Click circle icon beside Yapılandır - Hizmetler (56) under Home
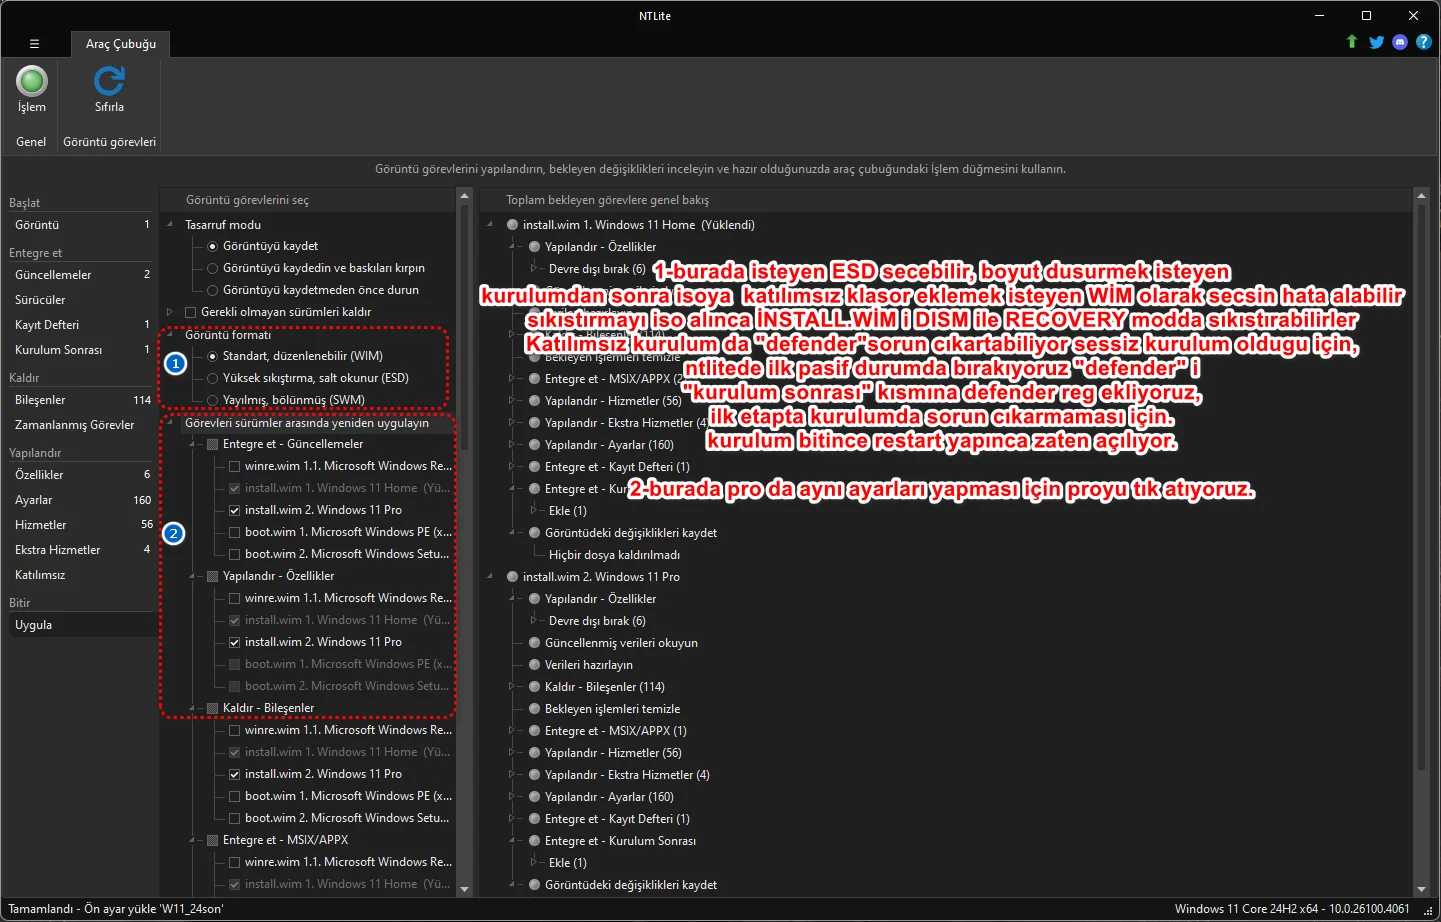This screenshot has height=922, width=1441. point(535,401)
